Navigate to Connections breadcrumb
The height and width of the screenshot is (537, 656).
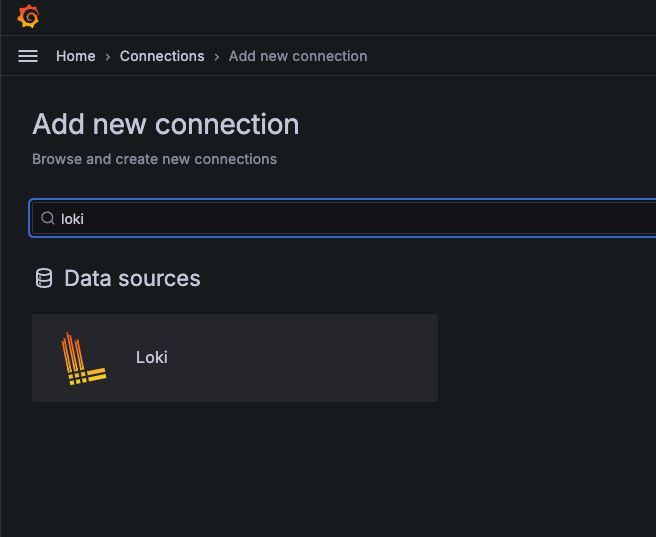162,56
